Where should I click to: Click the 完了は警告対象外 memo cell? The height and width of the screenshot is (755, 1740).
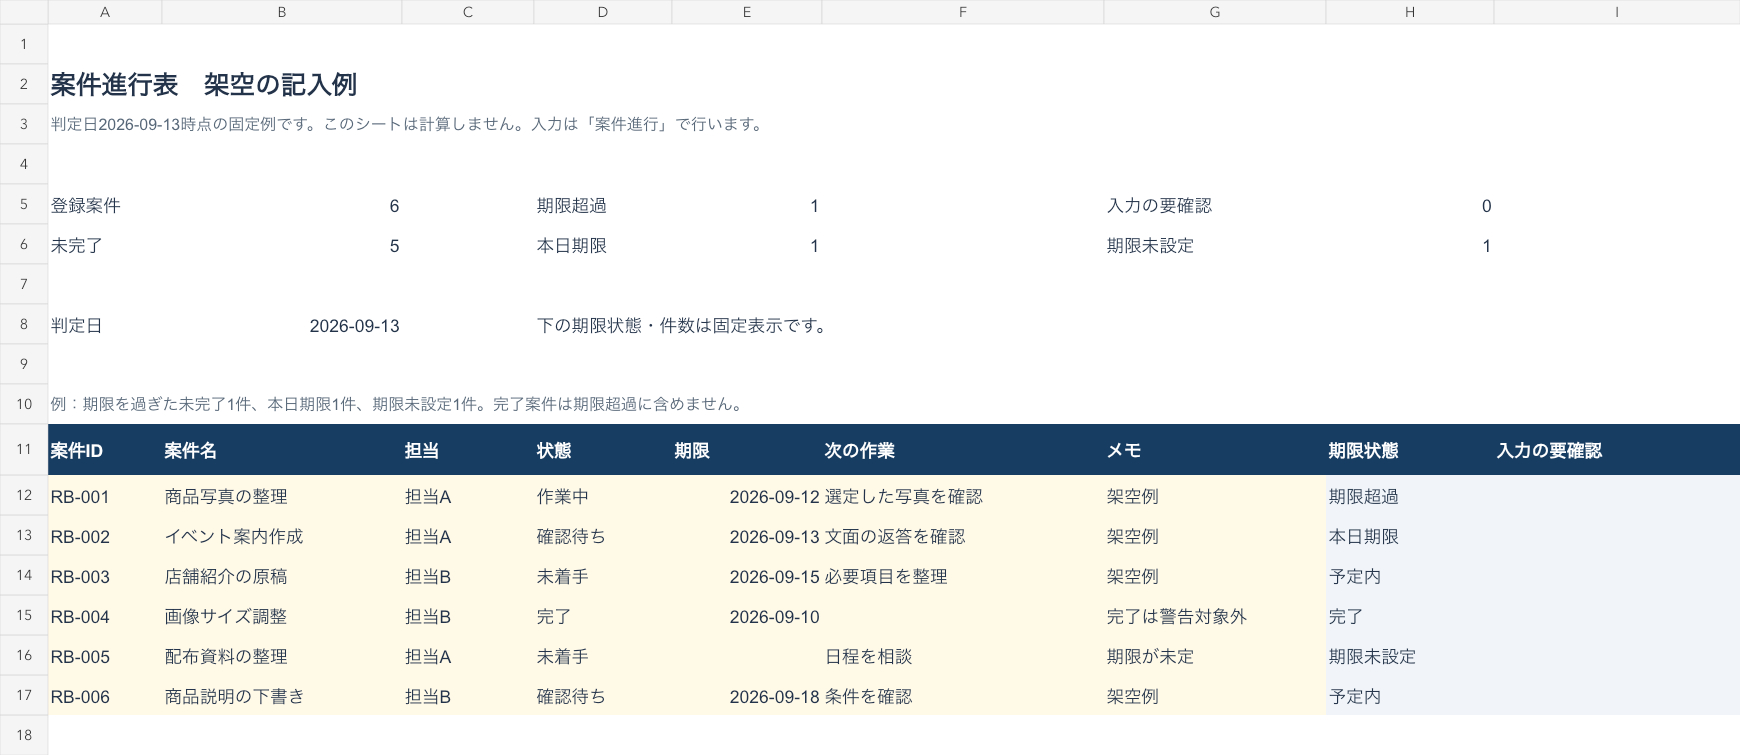[x=1215, y=616]
